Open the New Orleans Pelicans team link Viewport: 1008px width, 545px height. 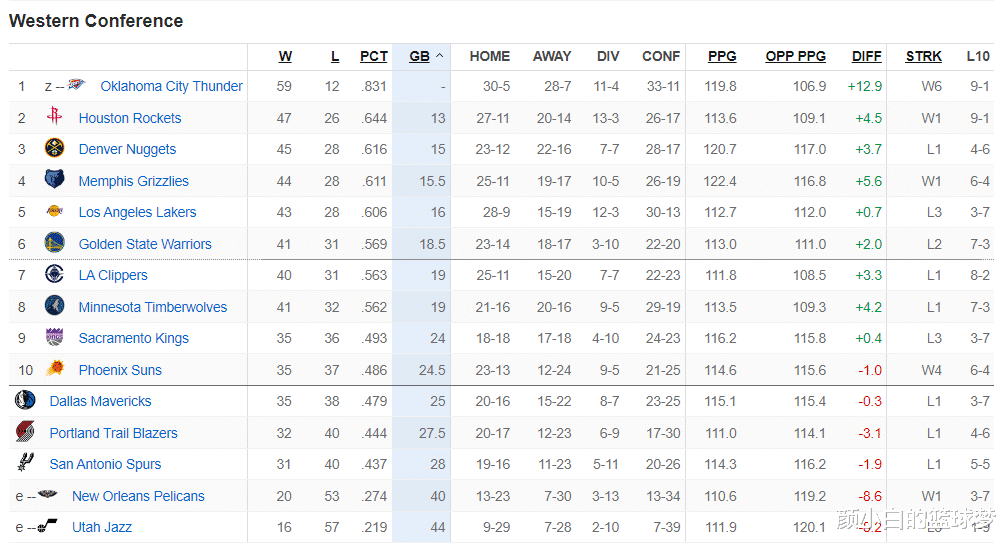pyautogui.click(x=138, y=496)
